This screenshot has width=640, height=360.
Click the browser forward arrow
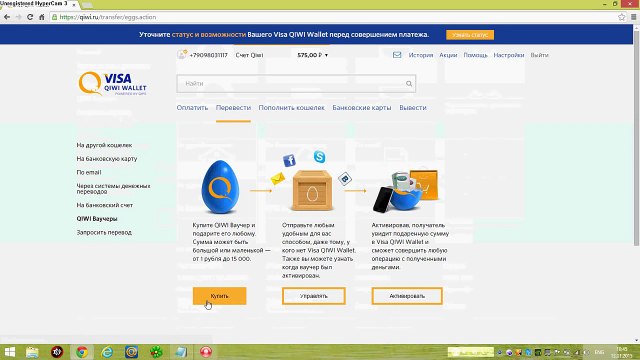click(x=18, y=17)
